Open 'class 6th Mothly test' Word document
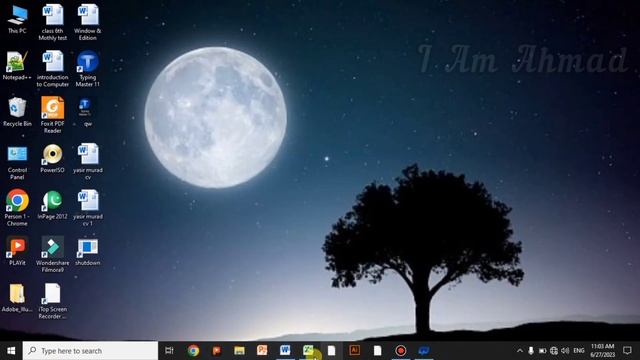Image resolution: width=640 pixels, height=360 pixels. (x=53, y=22)
